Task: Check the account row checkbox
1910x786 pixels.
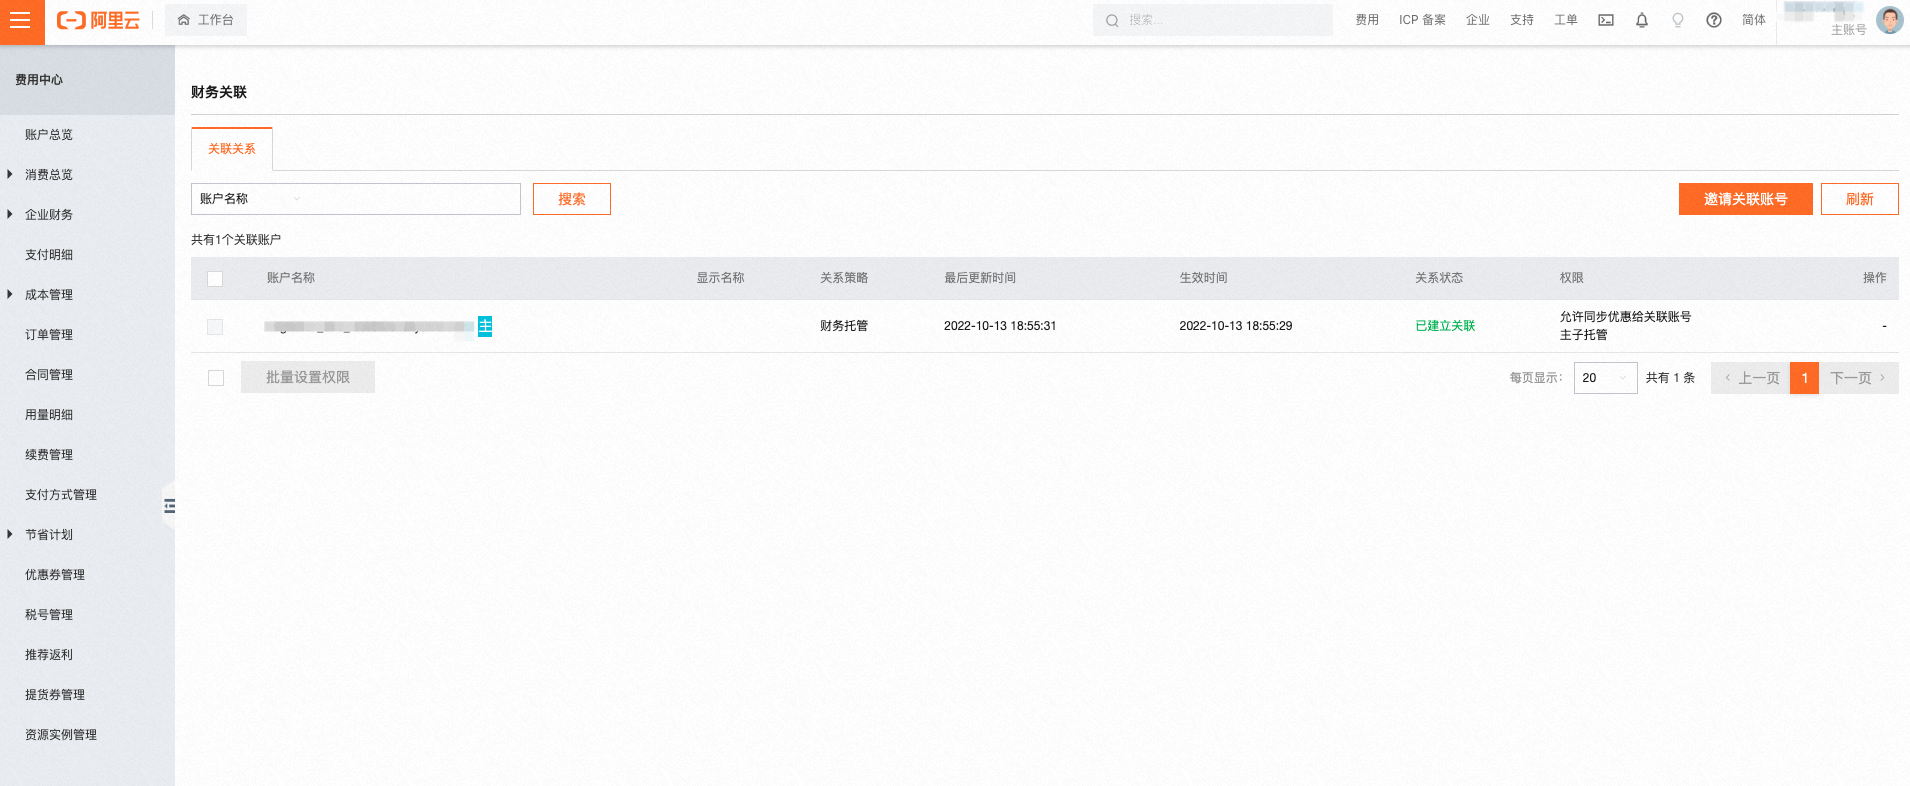Action: coord(215,327)
